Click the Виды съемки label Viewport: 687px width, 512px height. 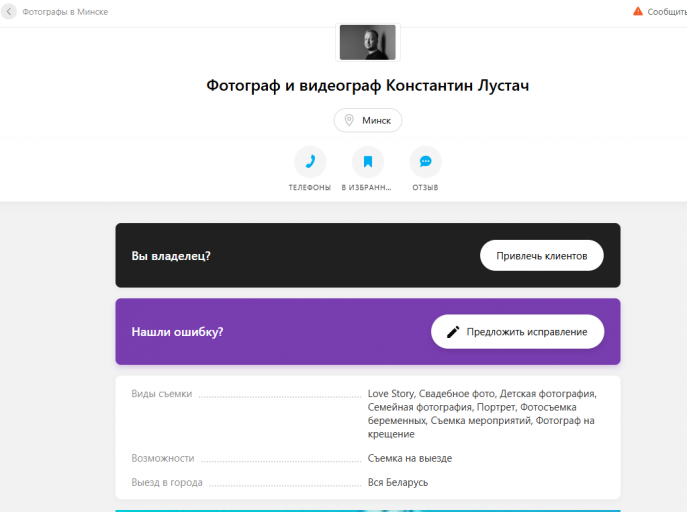click(162, 394)
